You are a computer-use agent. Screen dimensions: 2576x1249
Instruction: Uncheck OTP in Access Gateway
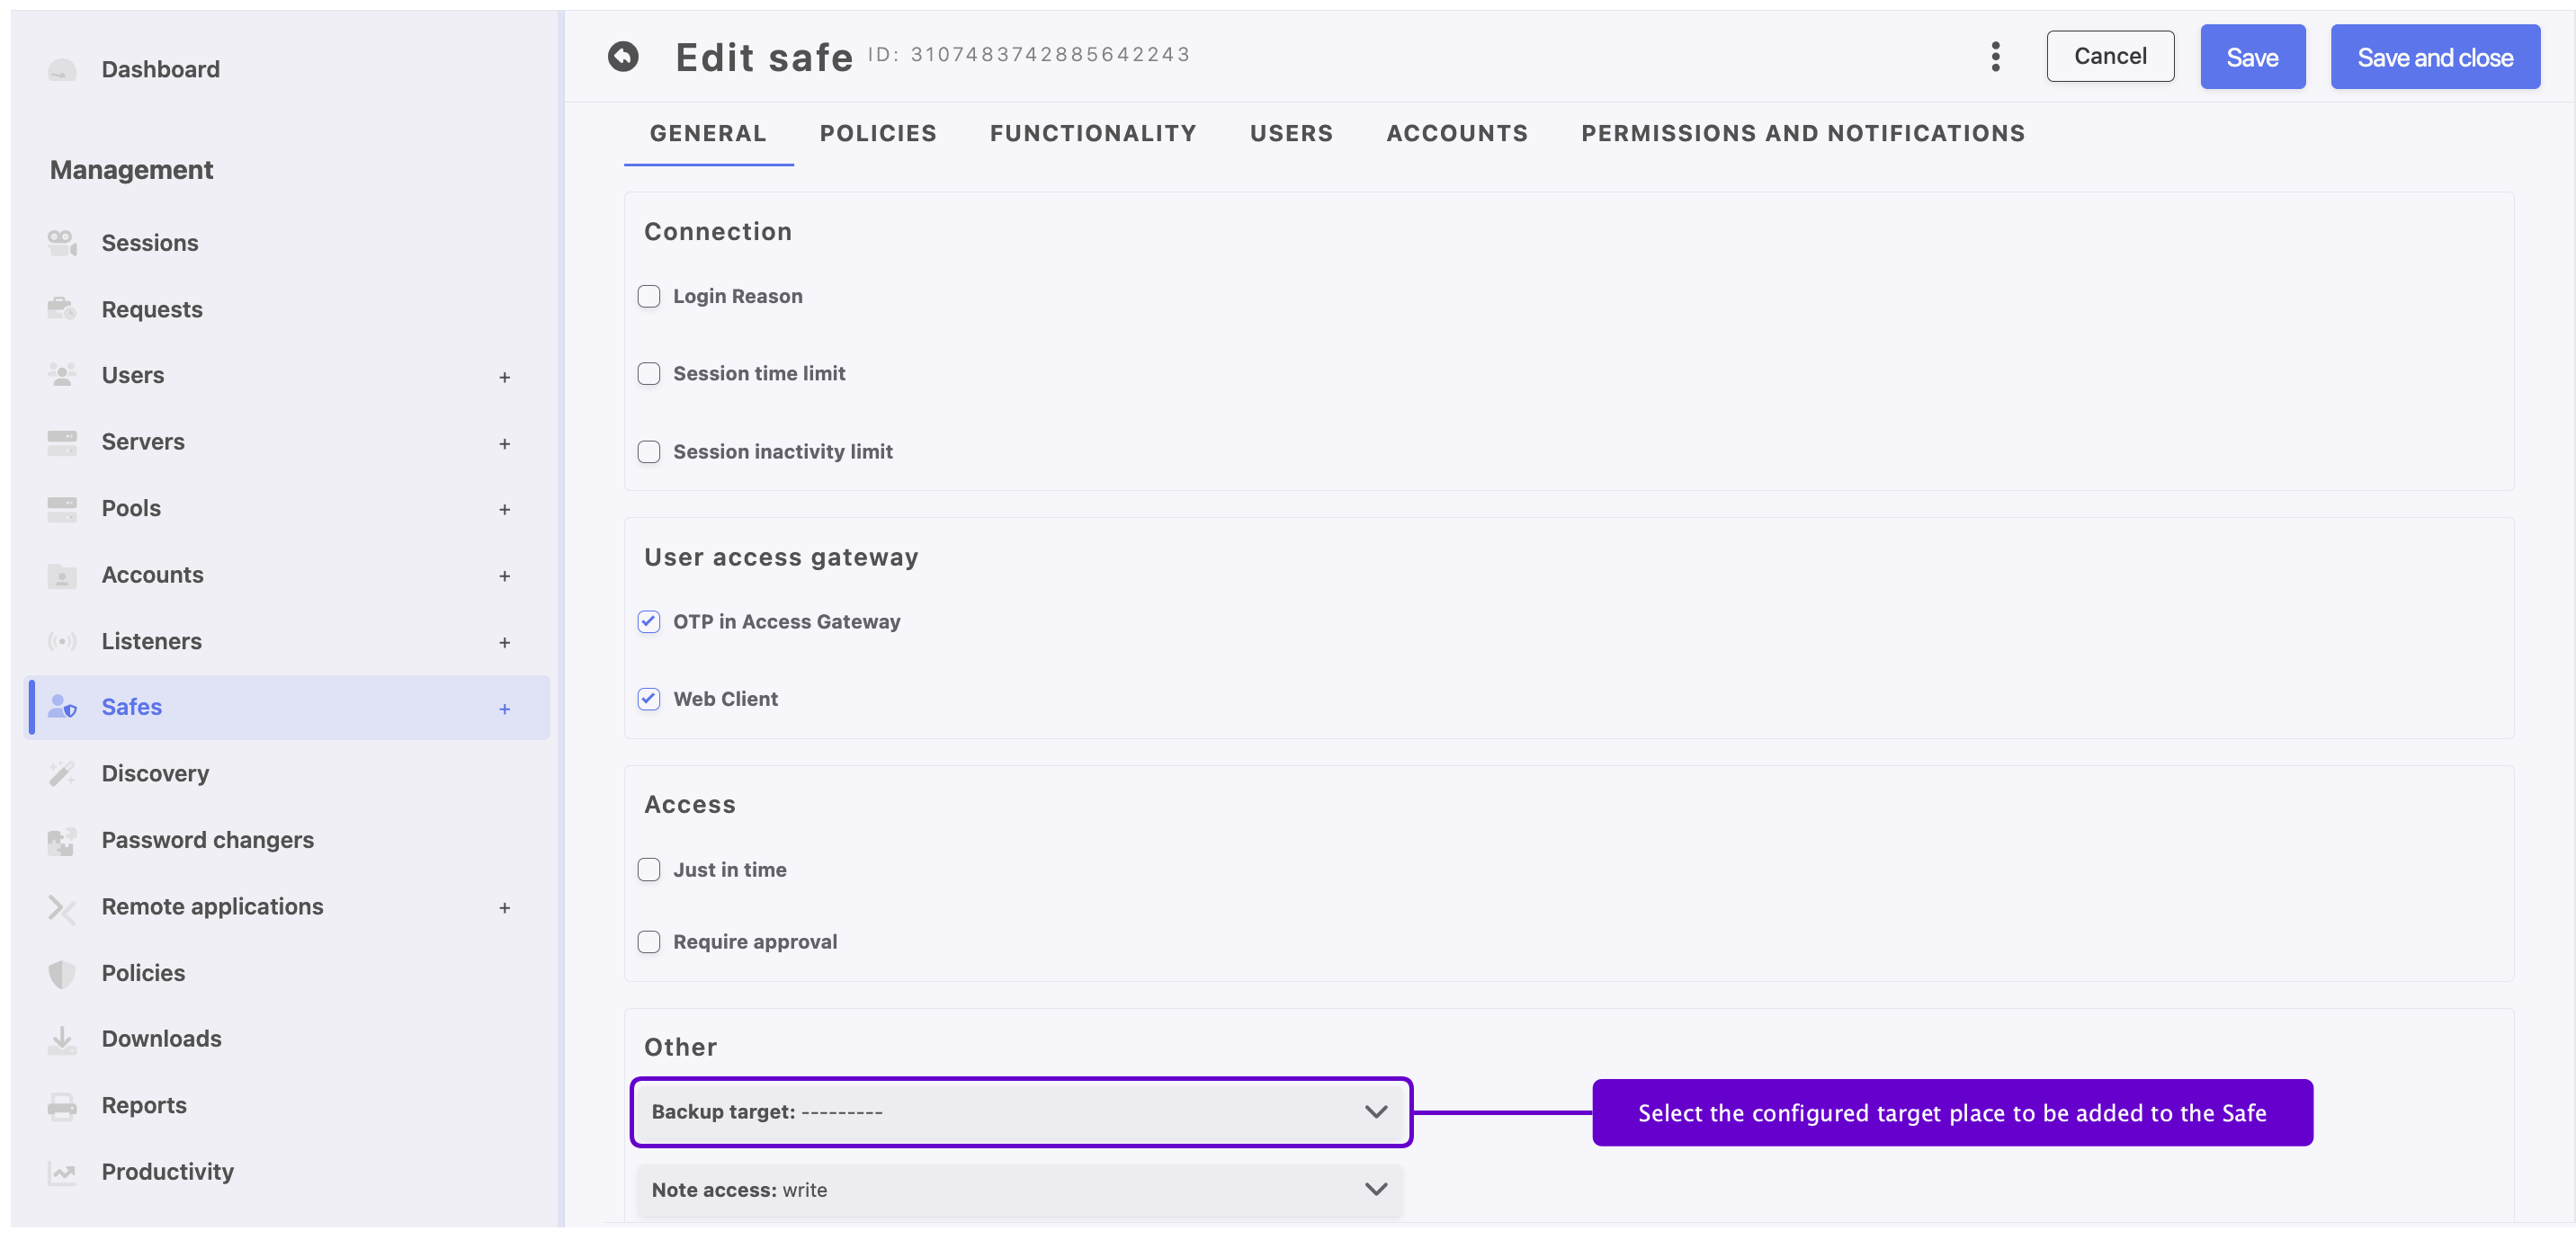click(x=649, y=622)
